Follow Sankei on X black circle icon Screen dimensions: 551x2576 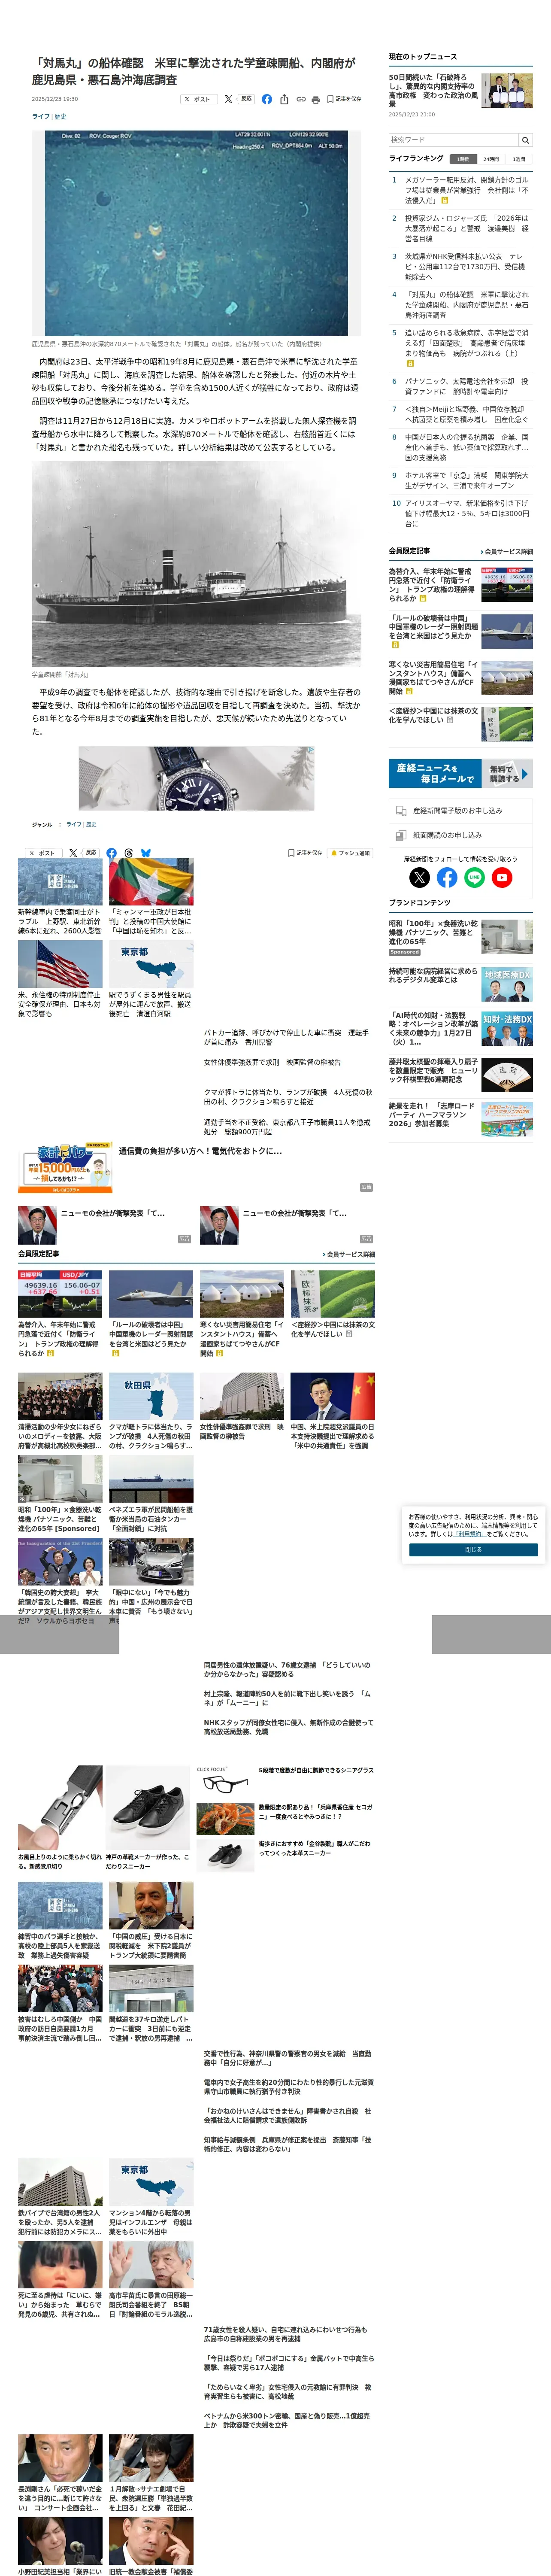coord(420,878)
